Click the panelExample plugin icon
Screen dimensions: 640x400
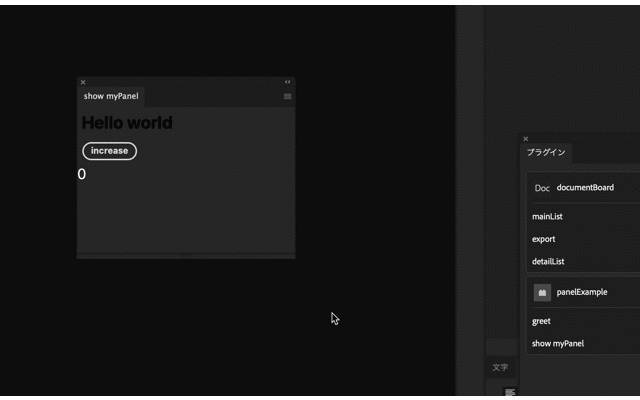coord(542,292)
